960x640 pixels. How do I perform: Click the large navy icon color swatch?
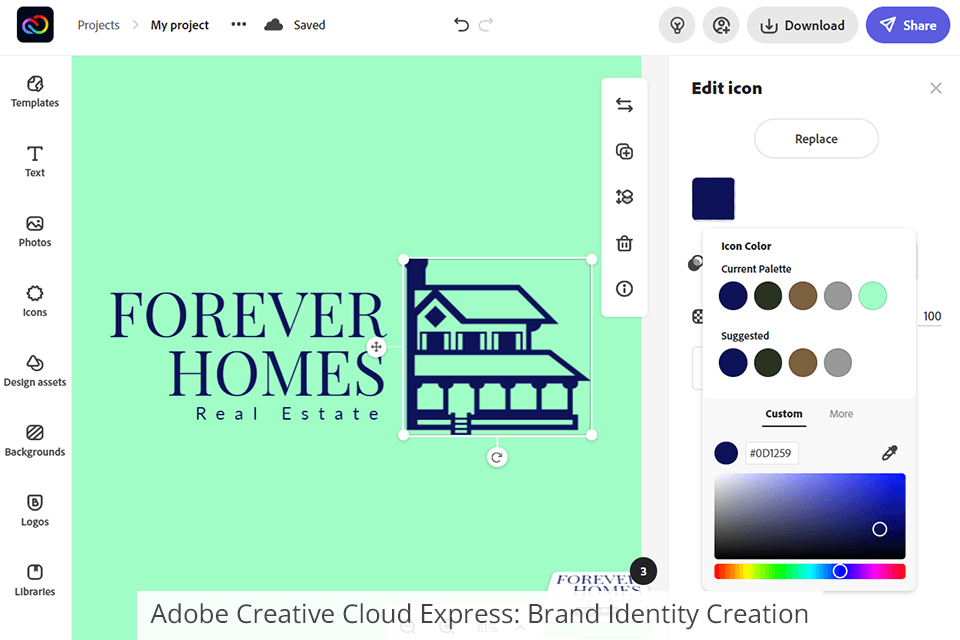click(x=713, y=198)
